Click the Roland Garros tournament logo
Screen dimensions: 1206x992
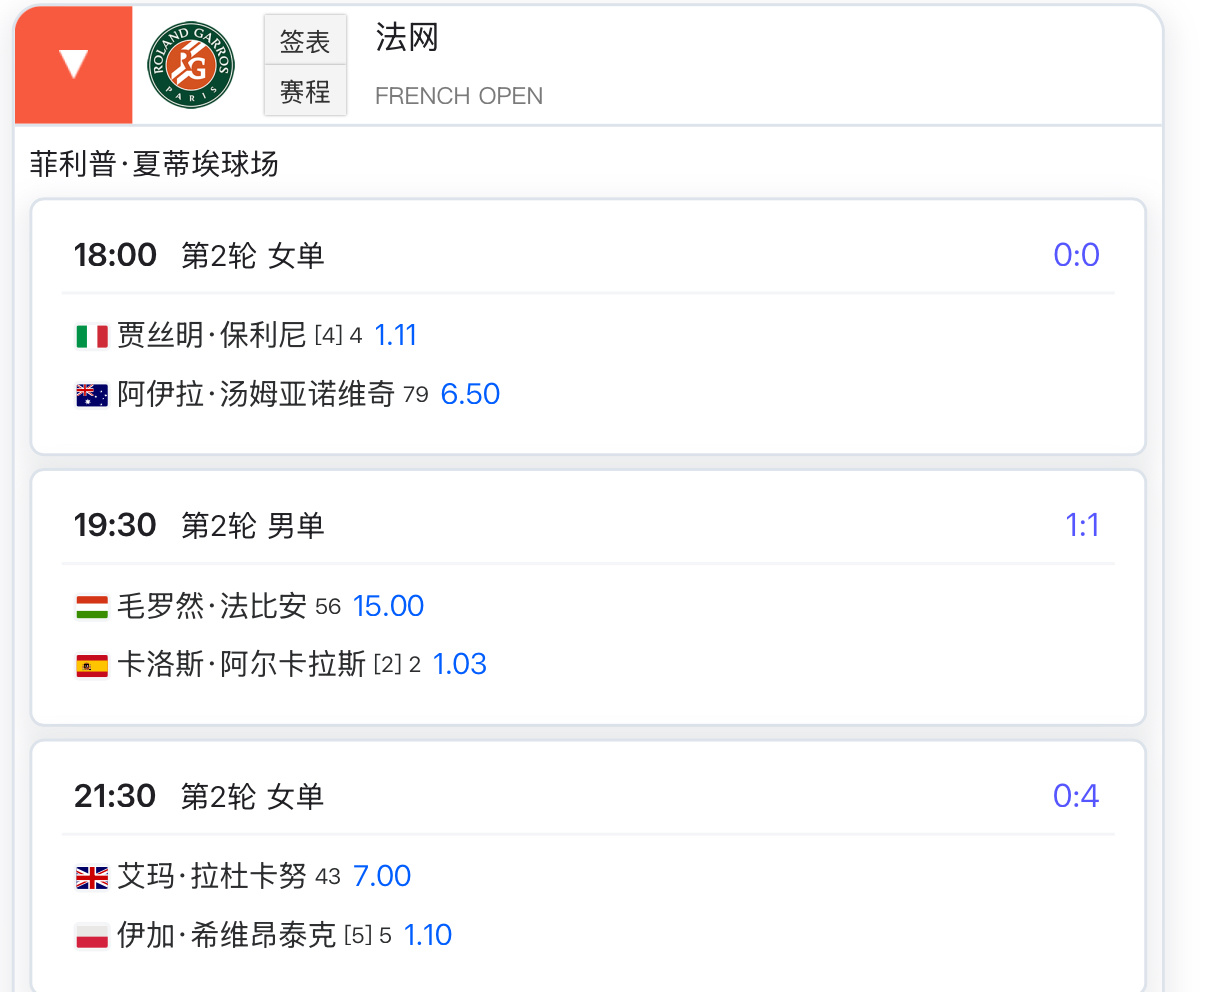point(191,65)
